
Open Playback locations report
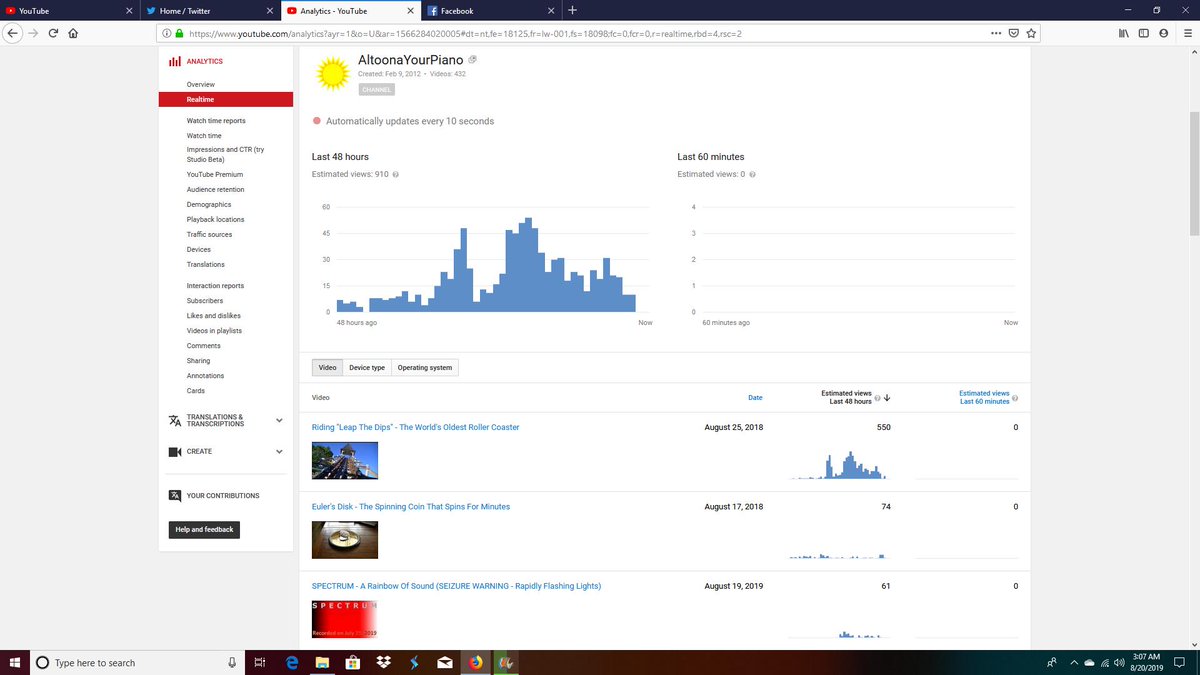tap(215, 219)
